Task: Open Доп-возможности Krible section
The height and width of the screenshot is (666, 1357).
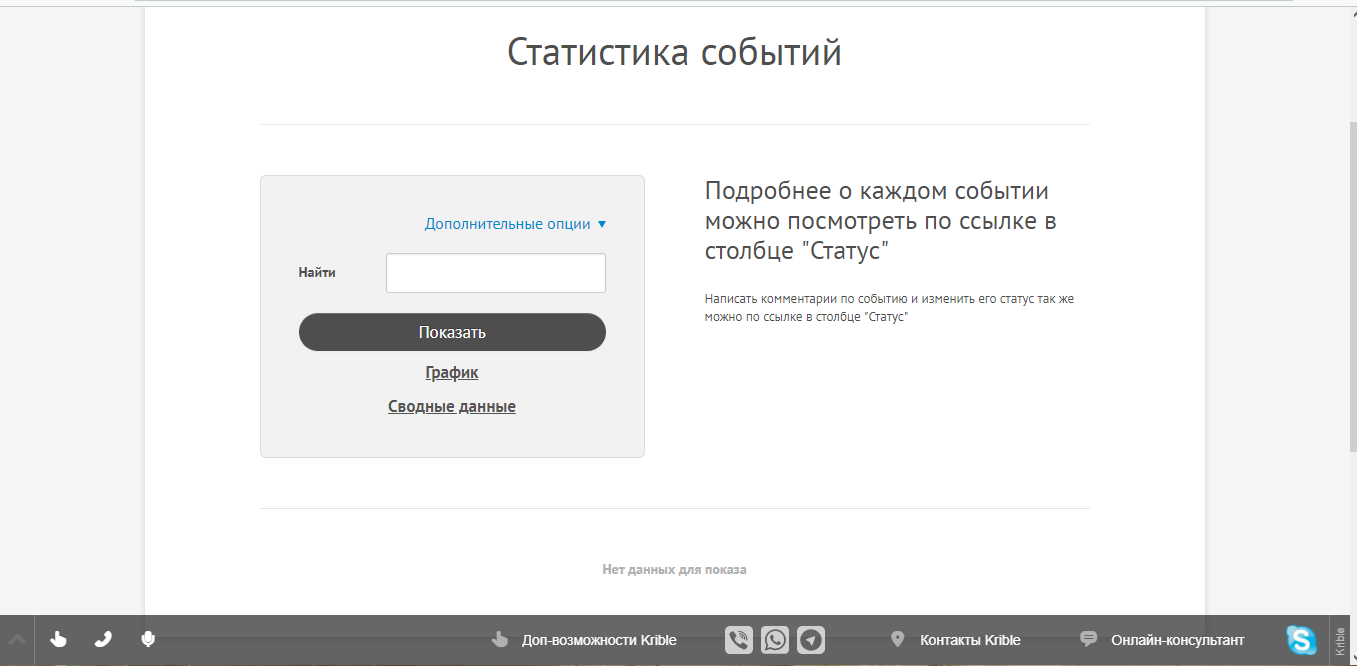Action: click(x=596, y=640)
